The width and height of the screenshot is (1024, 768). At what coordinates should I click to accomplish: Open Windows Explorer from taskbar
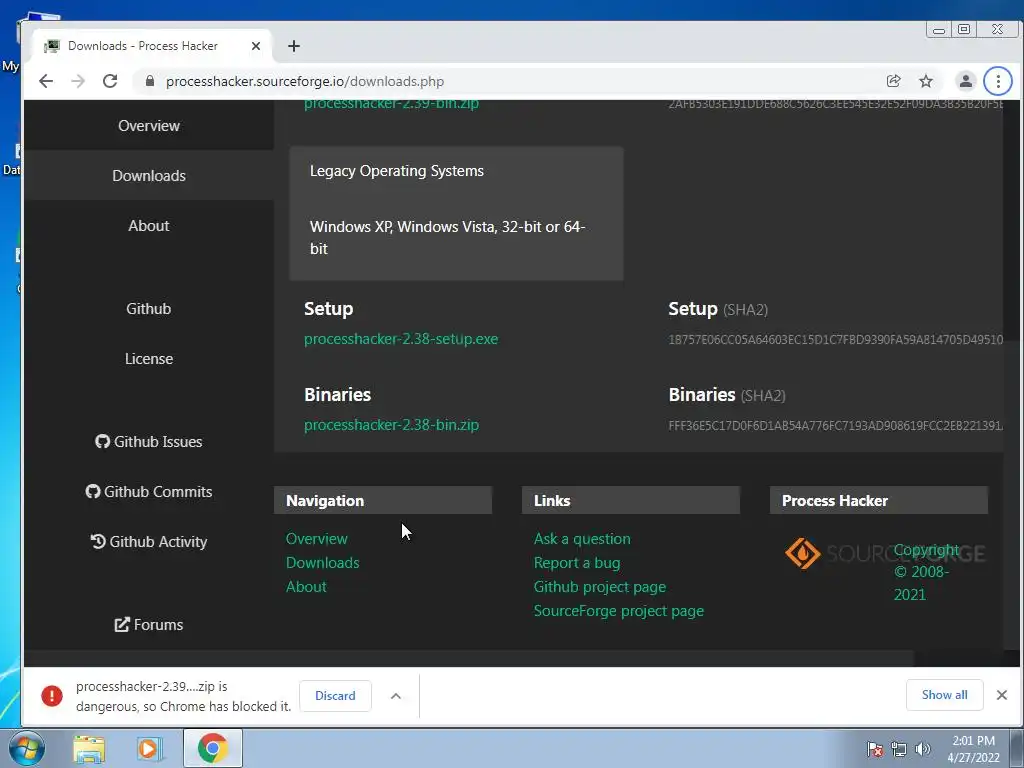tap(89, 749)
